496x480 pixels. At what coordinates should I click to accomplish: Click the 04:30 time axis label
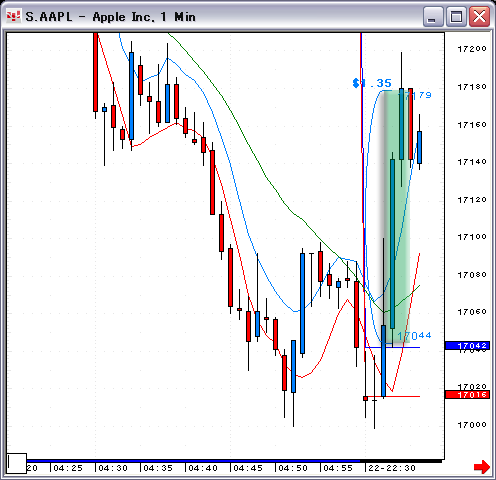coord(113,468)
